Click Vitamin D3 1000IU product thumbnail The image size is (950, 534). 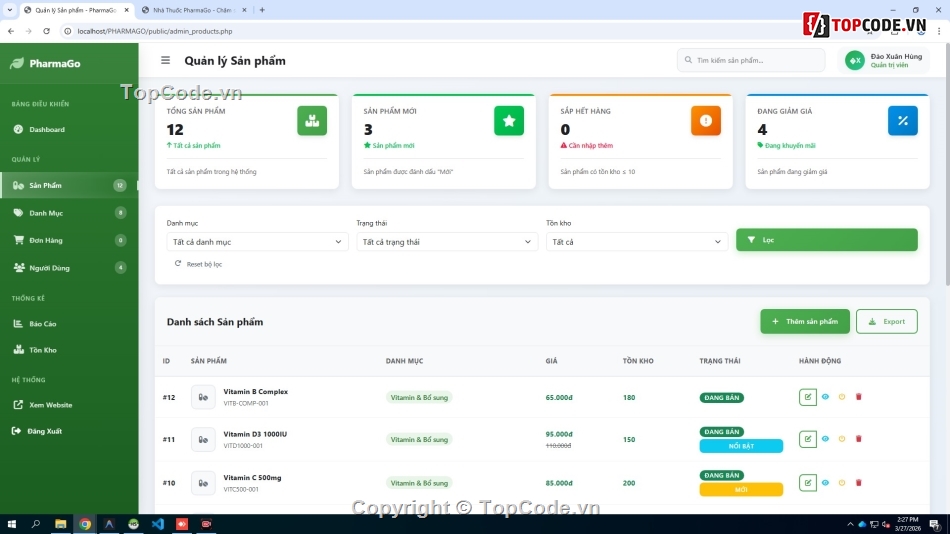point(203,439)
